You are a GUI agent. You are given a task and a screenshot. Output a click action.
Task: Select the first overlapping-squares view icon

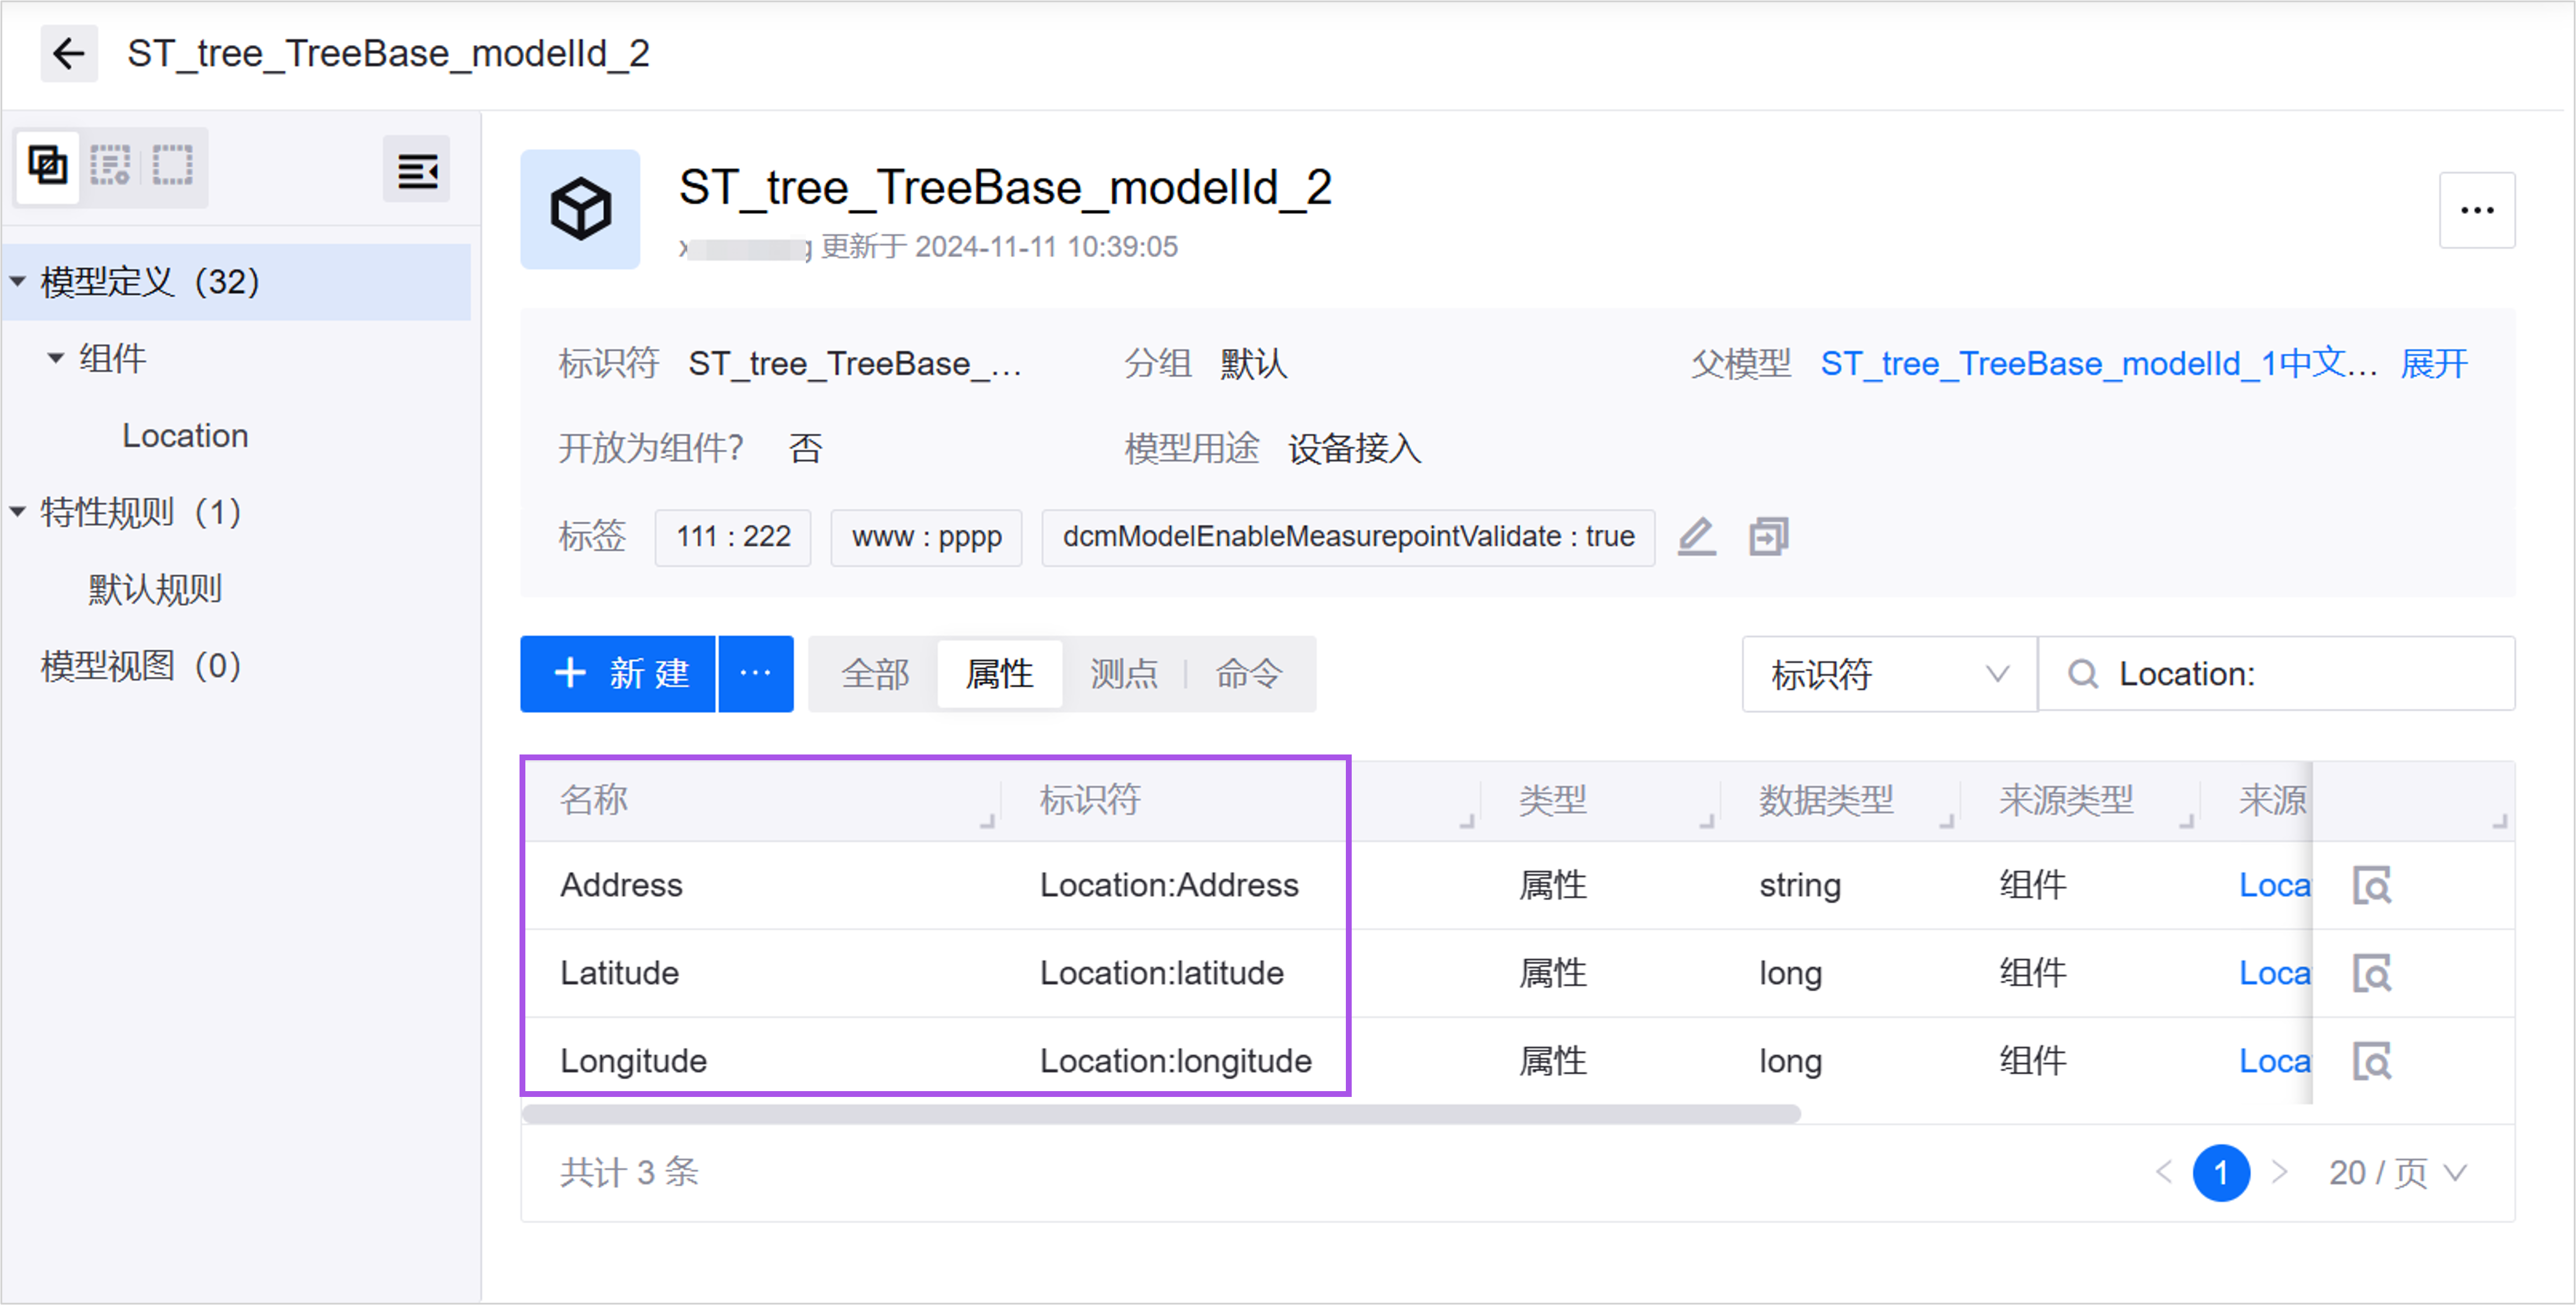[47, 165]
